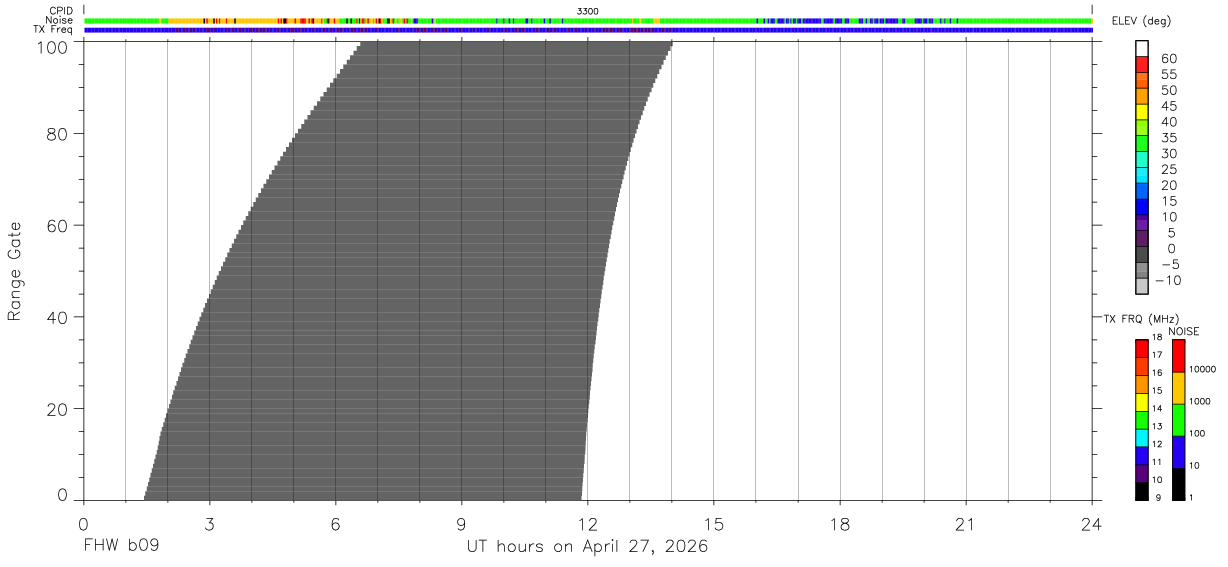Select the dark gray −5 to 0 elevation swatch

(x=1141, y=256)
